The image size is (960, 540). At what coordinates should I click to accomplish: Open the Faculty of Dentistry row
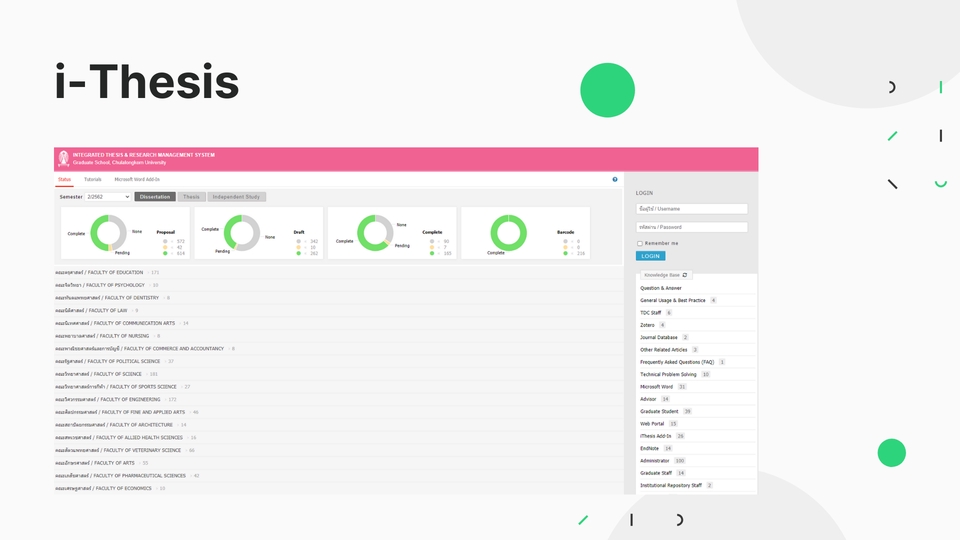tap(339, 298)
